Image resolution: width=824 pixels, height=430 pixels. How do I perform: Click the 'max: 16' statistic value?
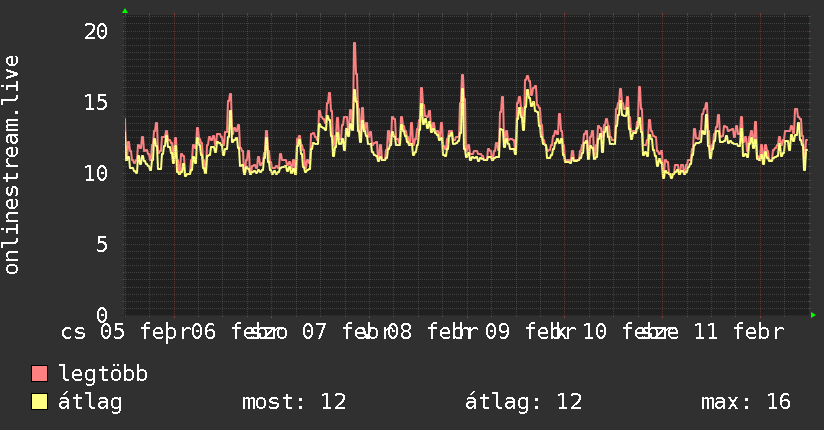(x=746, y=402)
